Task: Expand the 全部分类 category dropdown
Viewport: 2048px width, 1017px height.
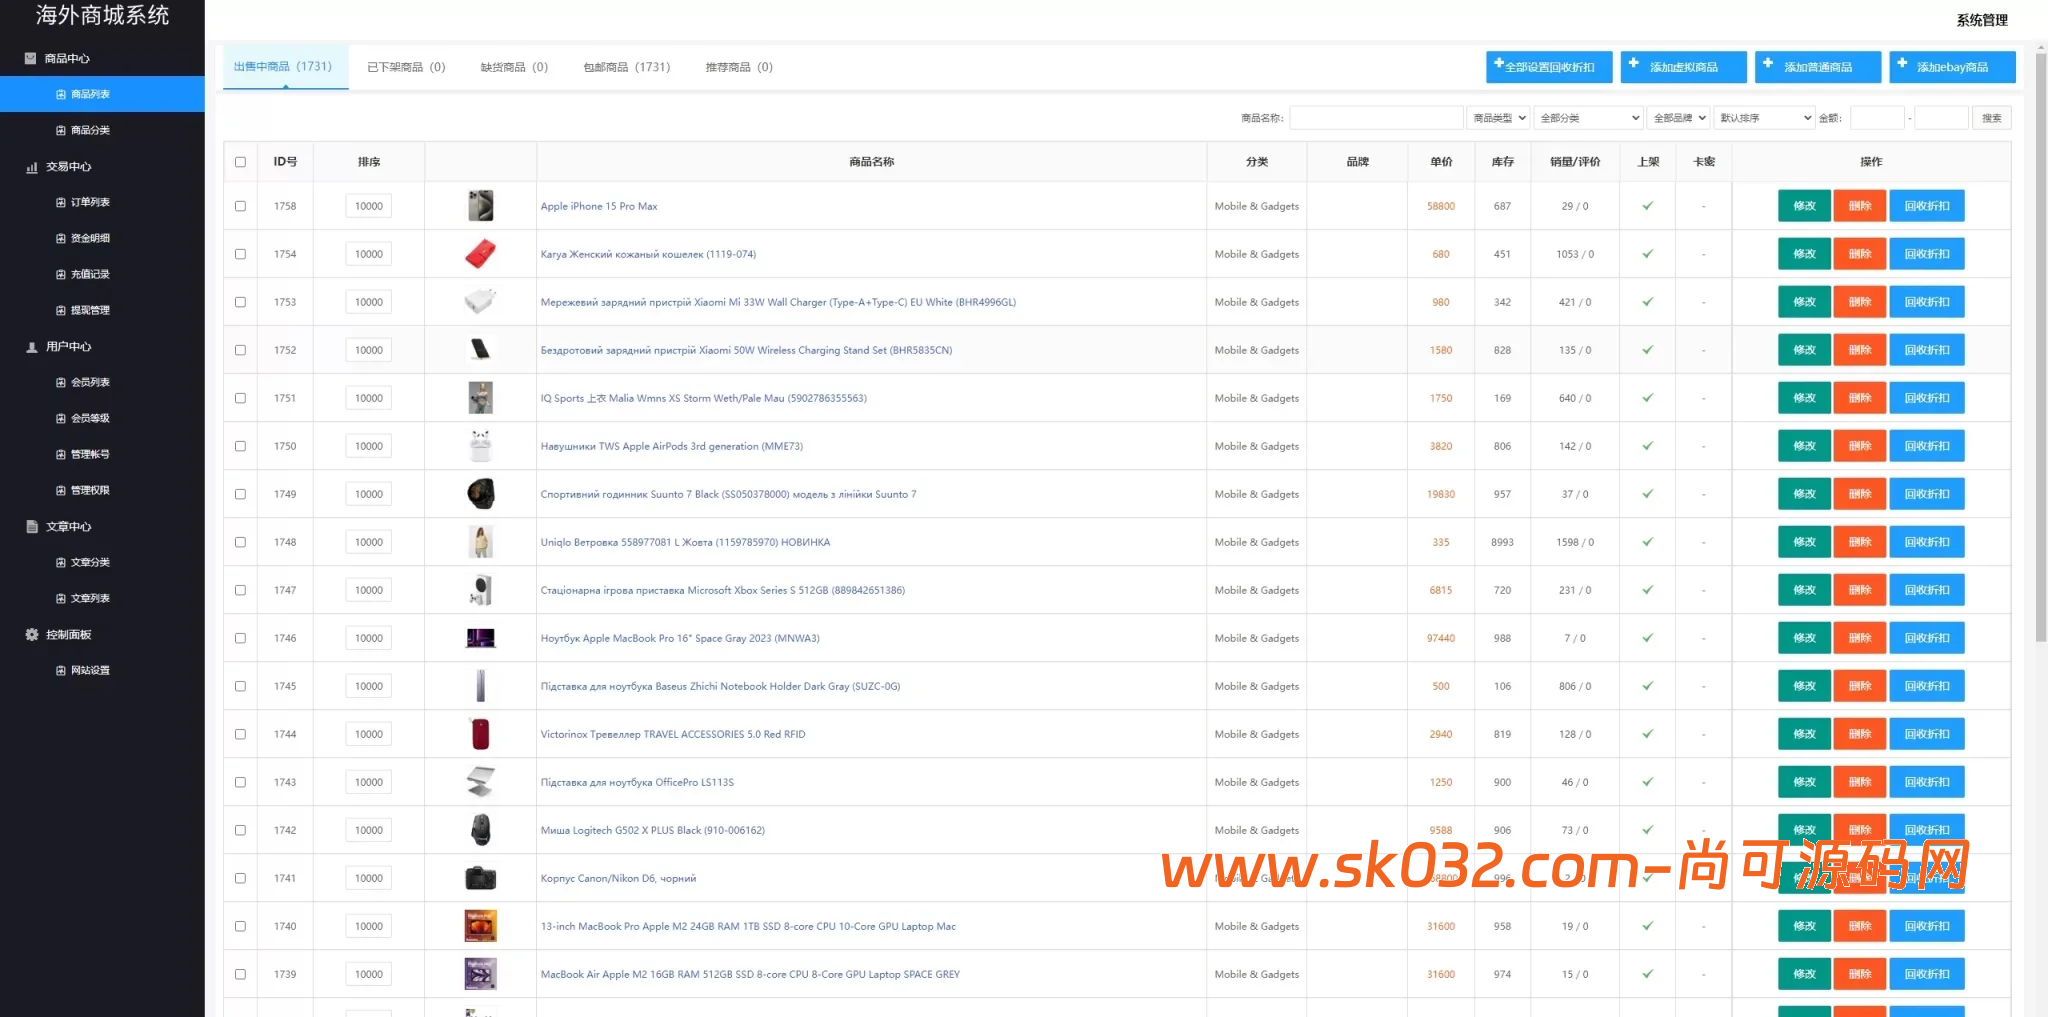Action: tap(1589, 118)
